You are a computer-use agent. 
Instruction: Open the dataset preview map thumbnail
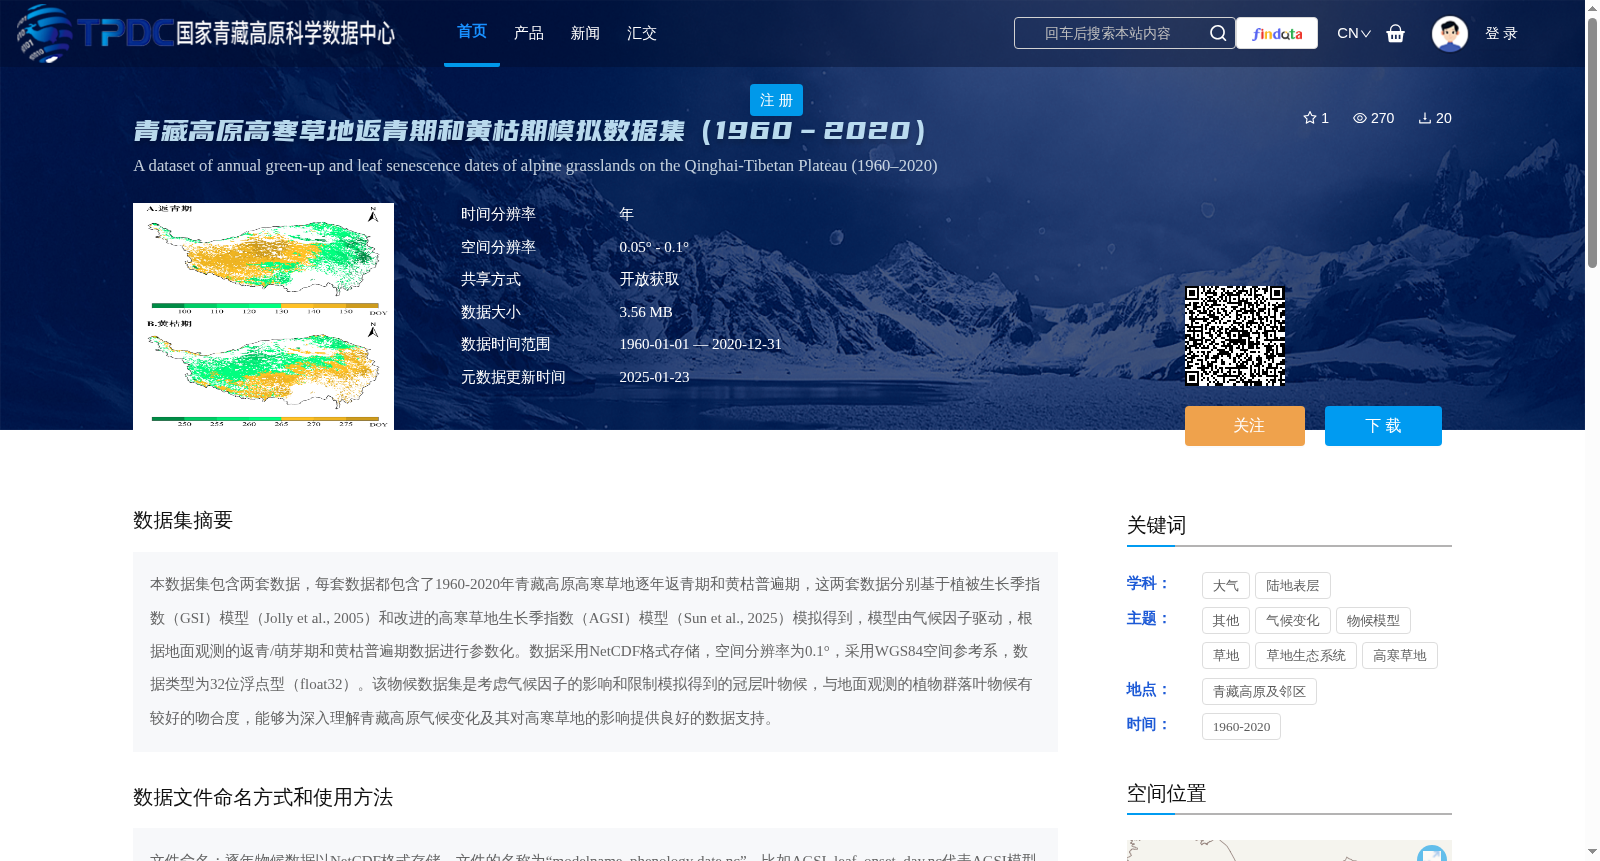tap(263, 316)
